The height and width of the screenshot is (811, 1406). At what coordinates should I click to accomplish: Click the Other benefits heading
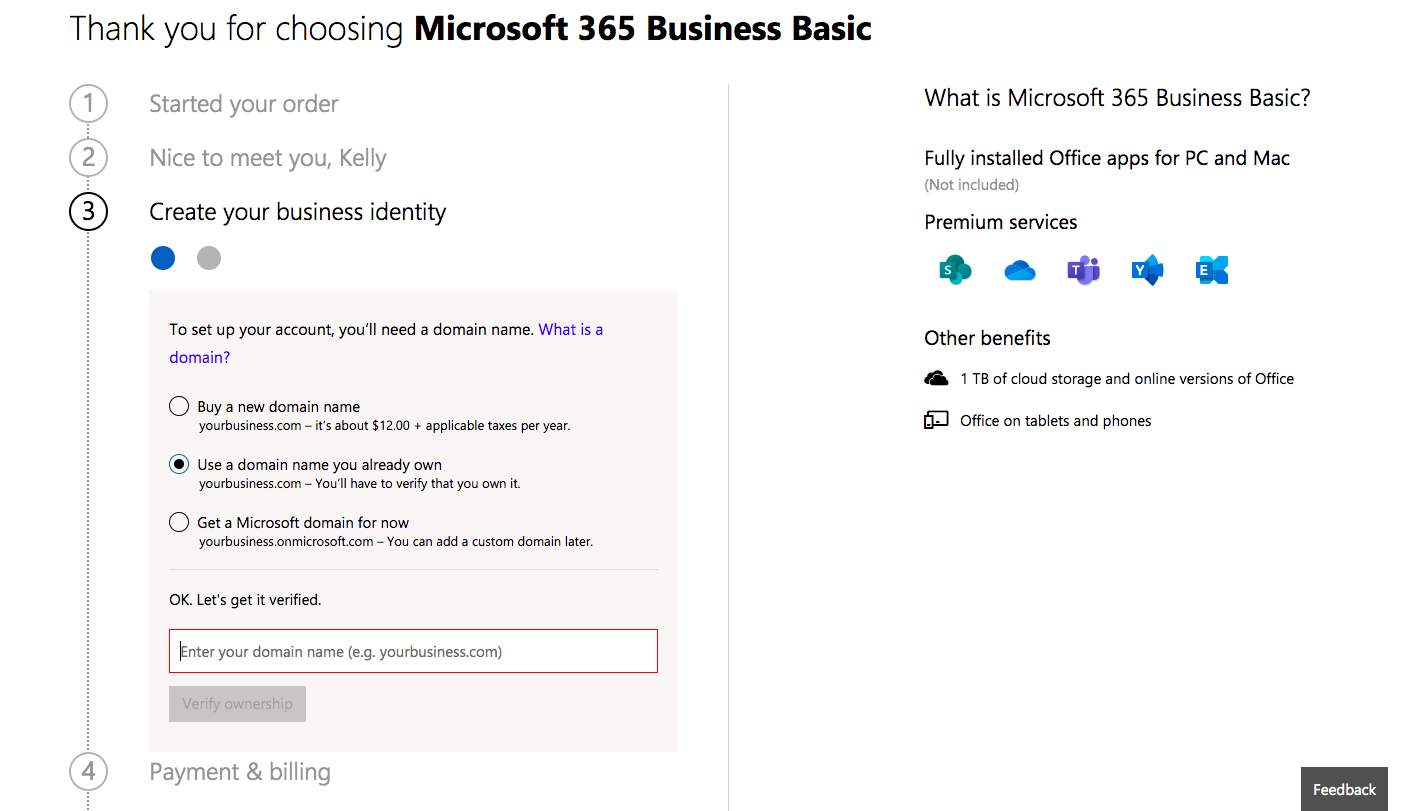coord(987,338)
